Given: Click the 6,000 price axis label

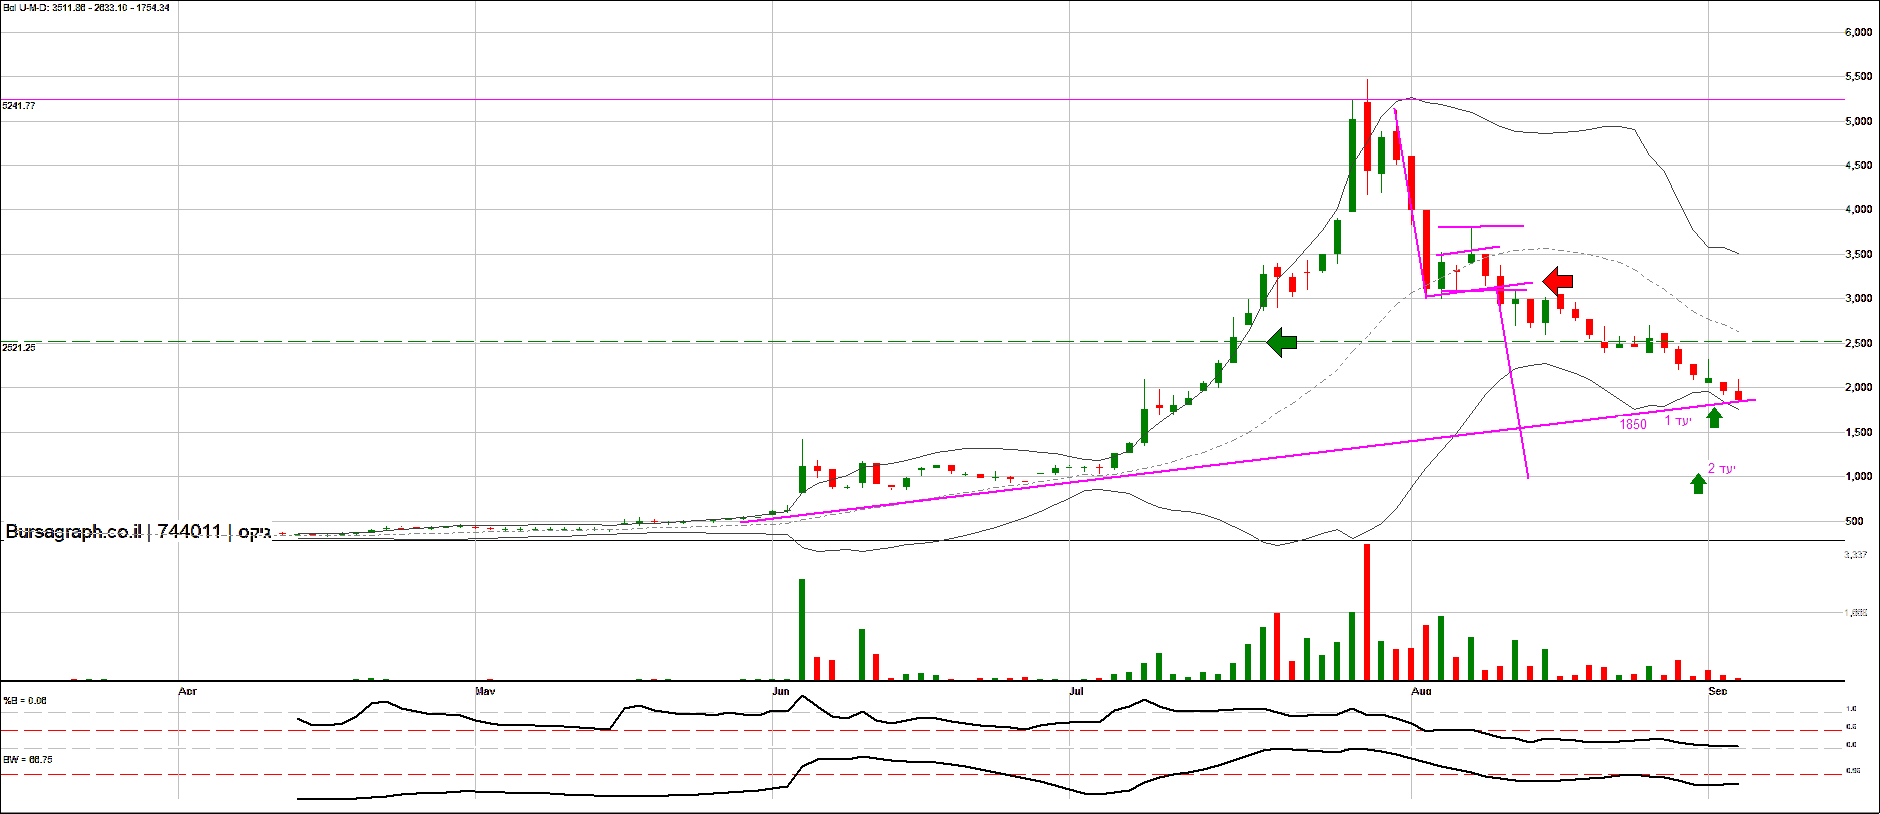Looking at the screenshot, I should 1858,32.
